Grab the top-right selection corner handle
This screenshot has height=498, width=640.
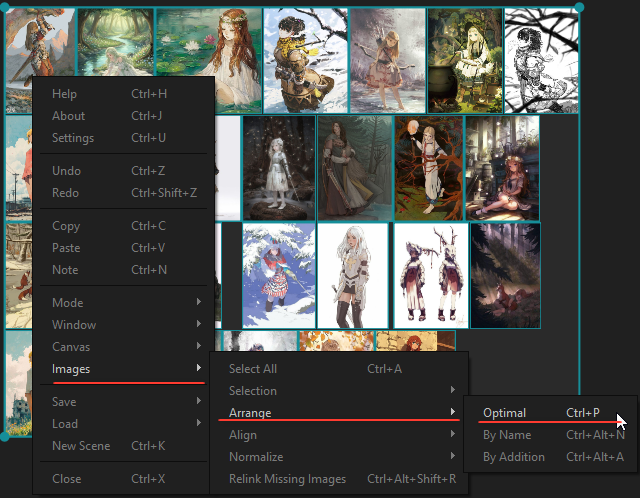coord(579,7)
